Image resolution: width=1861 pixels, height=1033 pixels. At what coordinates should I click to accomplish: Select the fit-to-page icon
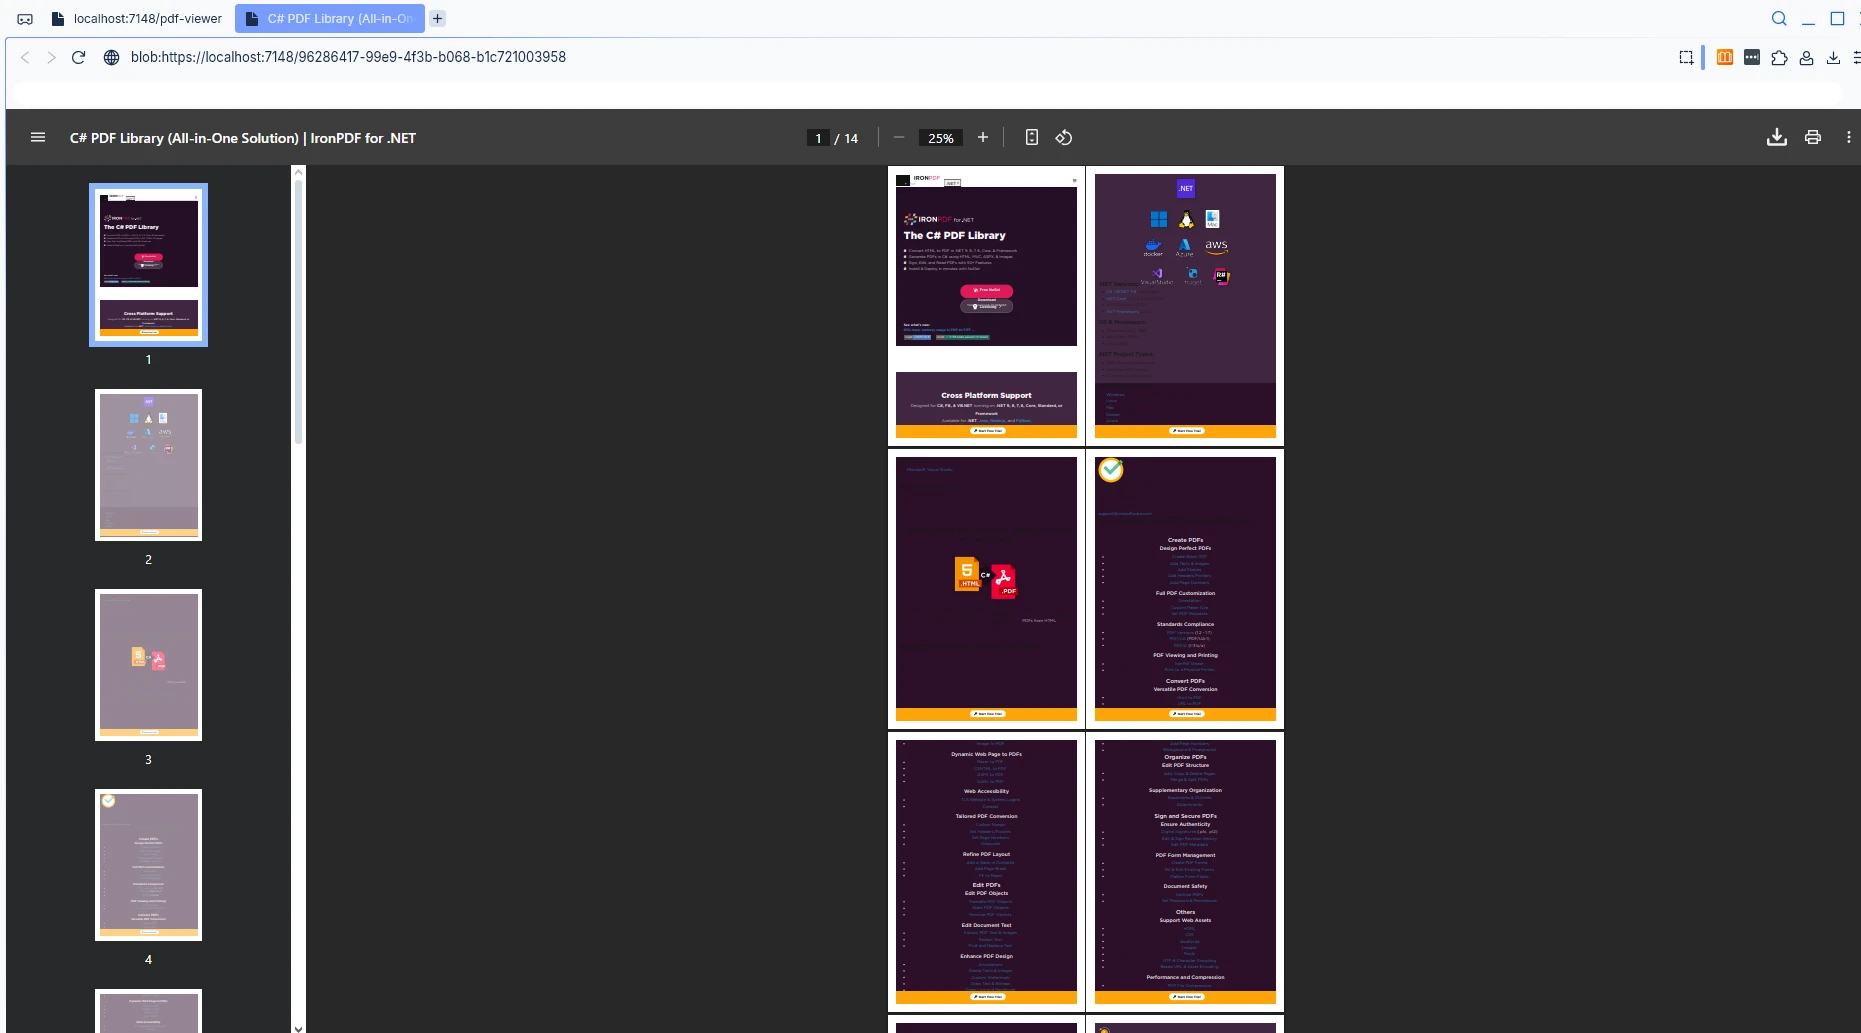click(x=1032, y=137)
